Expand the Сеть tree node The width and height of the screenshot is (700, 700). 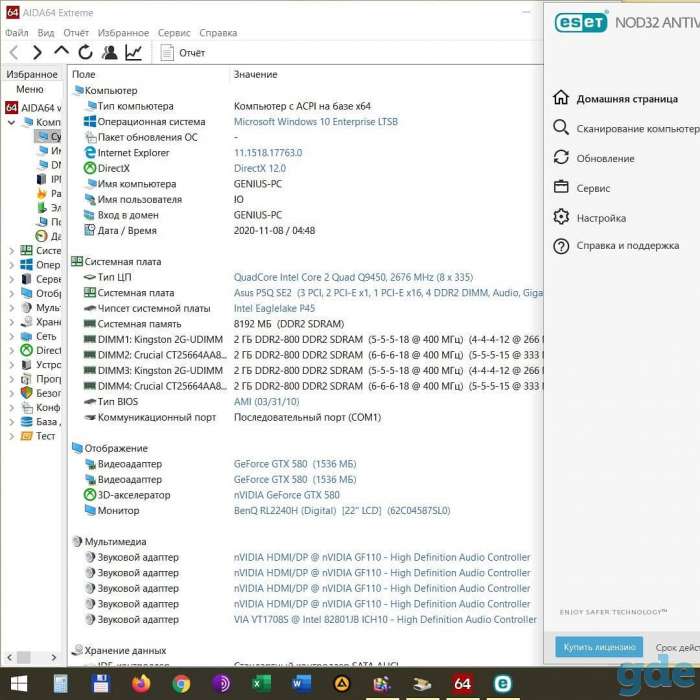tap(12, 337)
